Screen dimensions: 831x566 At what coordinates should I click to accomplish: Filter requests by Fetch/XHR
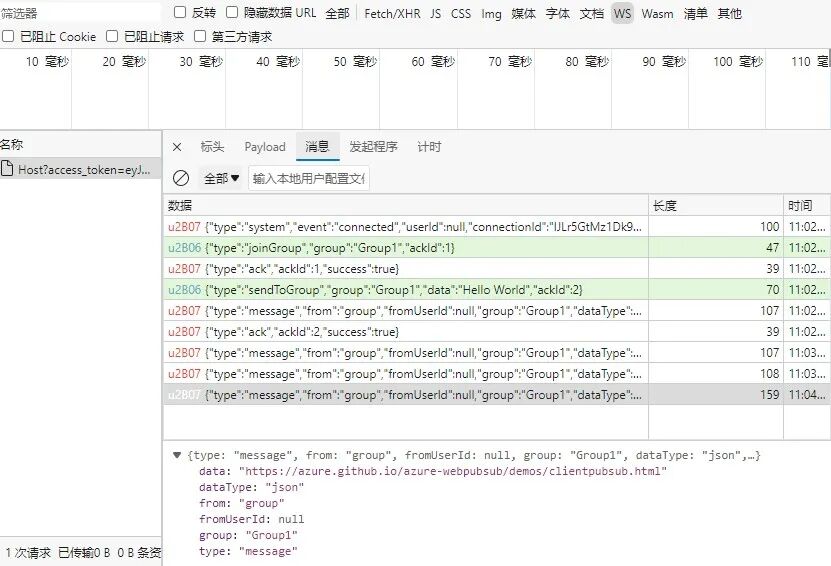point(392,13)
